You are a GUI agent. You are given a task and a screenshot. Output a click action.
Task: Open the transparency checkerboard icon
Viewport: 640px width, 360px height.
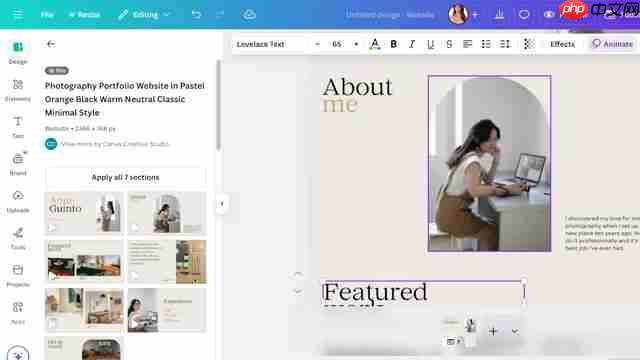[529, 44]
